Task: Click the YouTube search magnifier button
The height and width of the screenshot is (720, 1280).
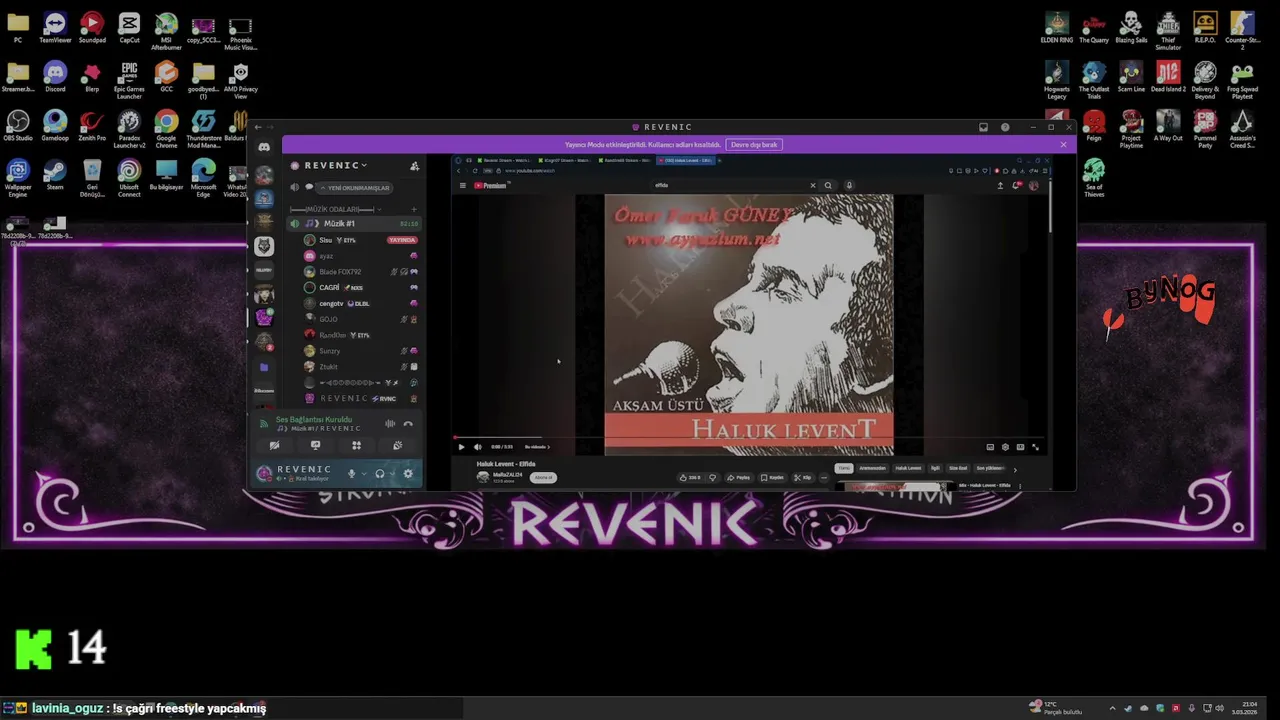Action: pos(828,185)
